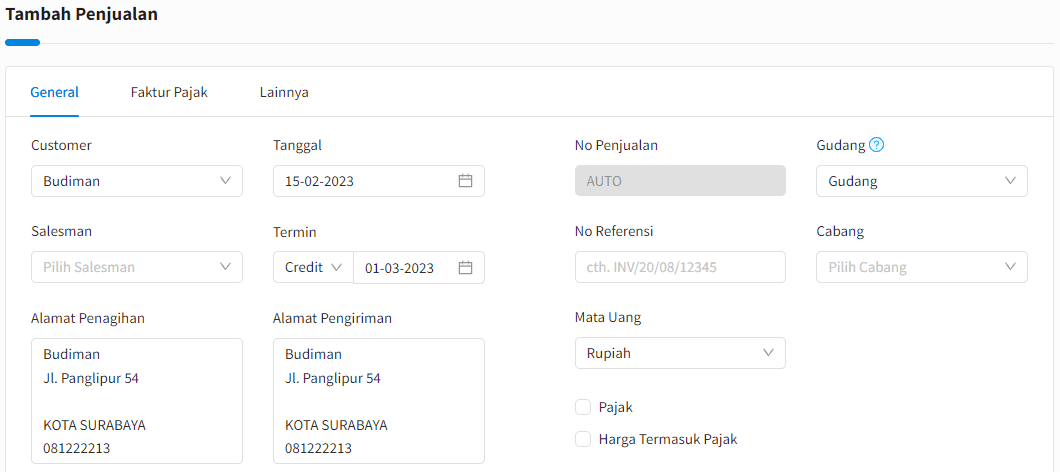Click the disabled No Penjualan AUTO field
This screenshot has width=1060, height=472.
680,181
